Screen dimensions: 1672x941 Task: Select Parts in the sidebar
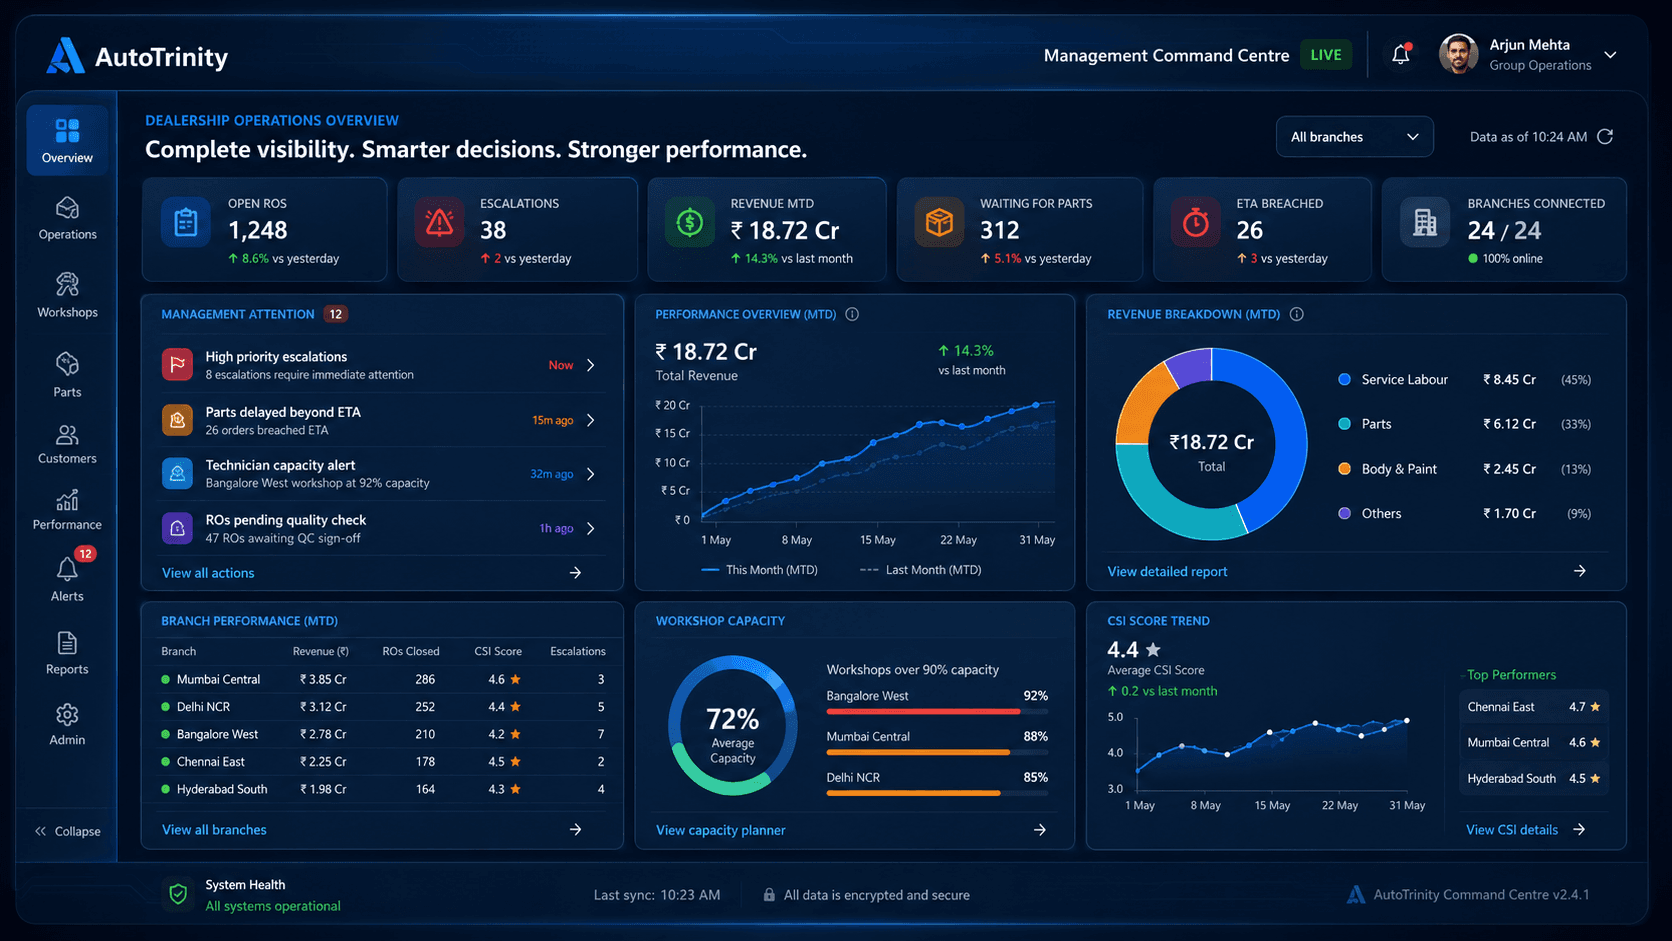[67, 375]
